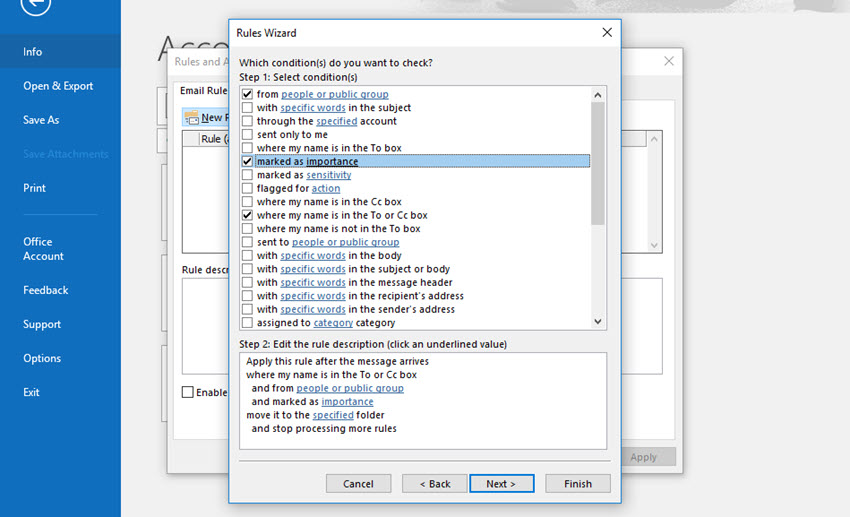Check 'where my name is not in the To box'
The image size is (850, 517).
247,229
